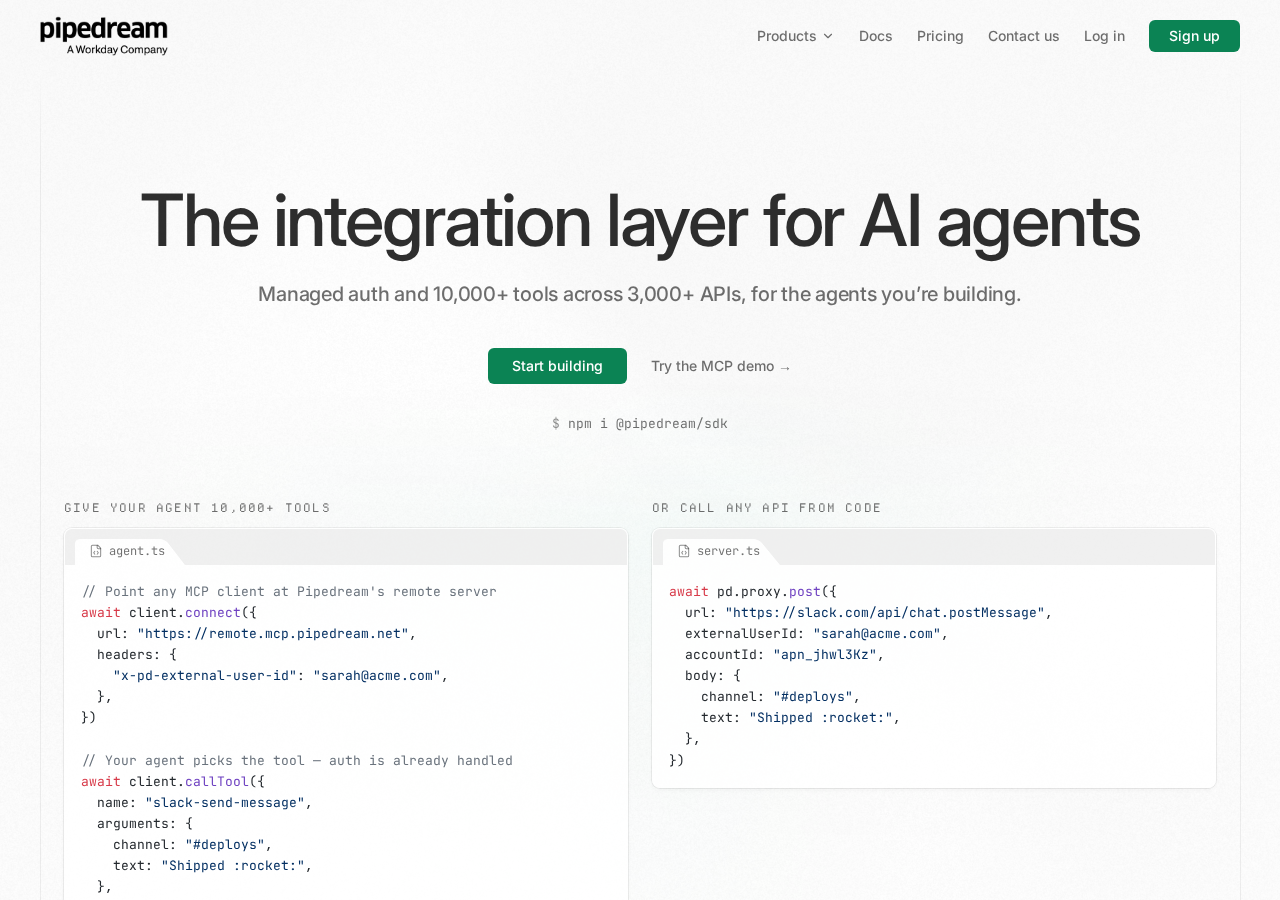This screenshot has width=1280, height=900.
Task: Click the 'Give your agent 10,000+ tools' label
Action: [197, 508]
